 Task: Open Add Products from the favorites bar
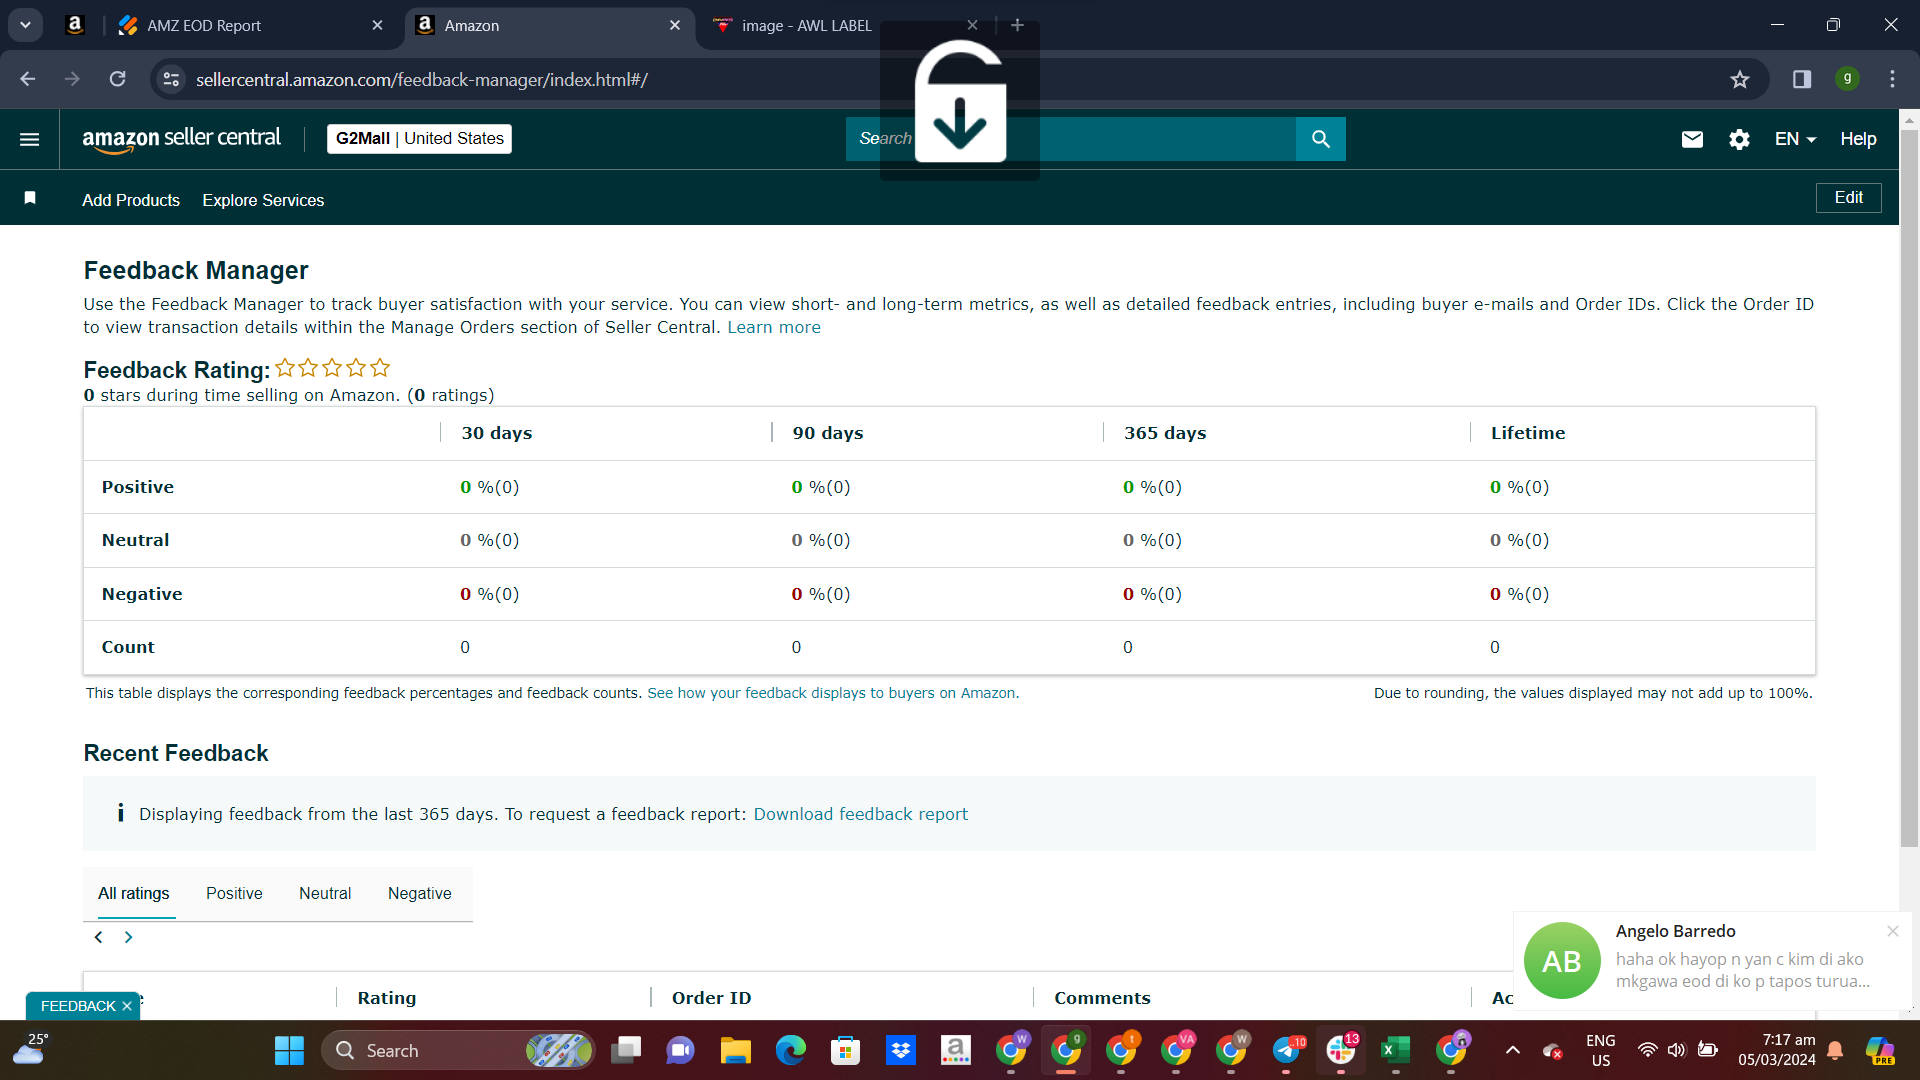click(x=131, y=200)
